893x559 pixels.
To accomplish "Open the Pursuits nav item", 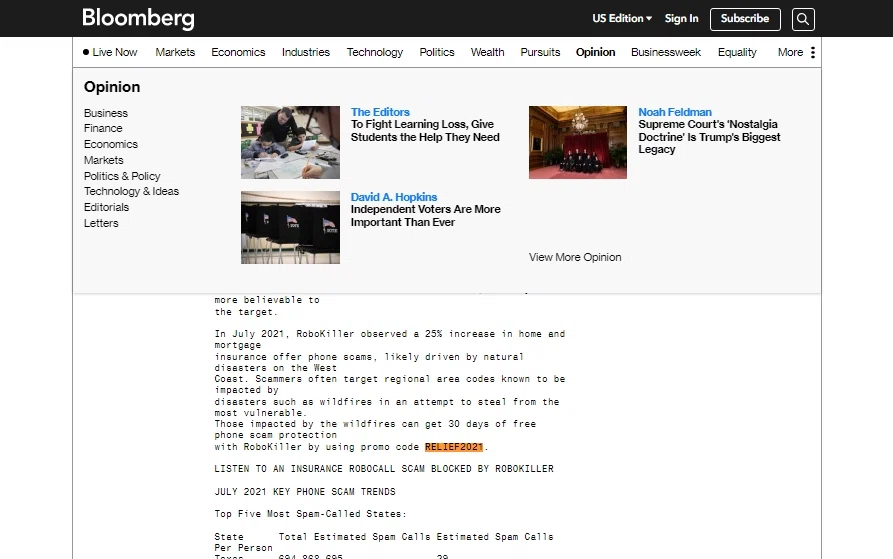I will tap(540, 52).
